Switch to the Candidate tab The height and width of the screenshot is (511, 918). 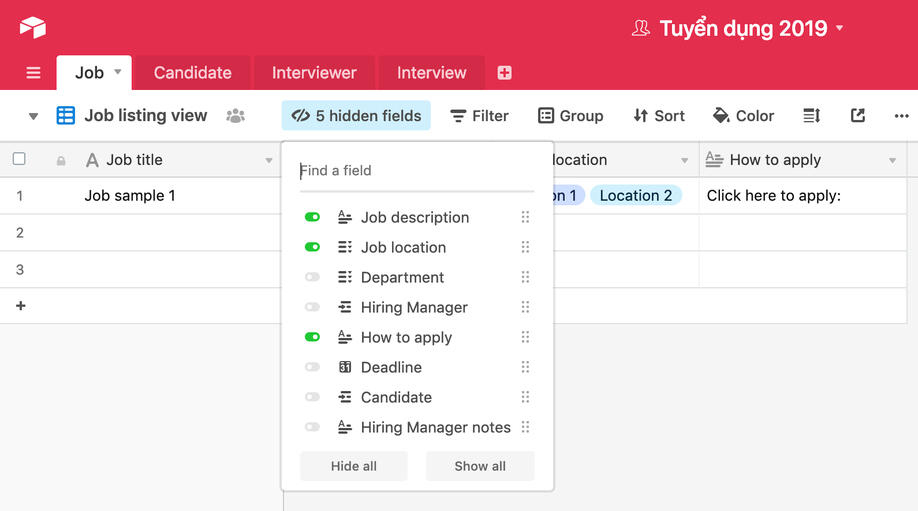pyautogui.click(x=192, y=73)
